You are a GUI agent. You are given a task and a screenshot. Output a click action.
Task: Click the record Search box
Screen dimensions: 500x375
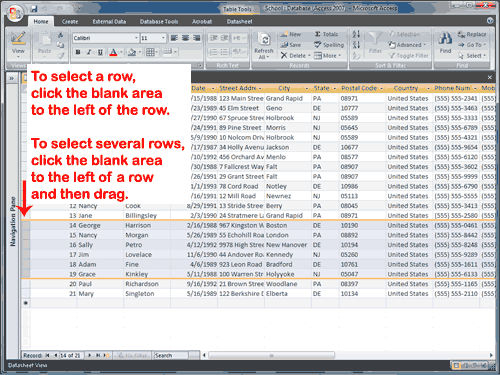point(171,355)
